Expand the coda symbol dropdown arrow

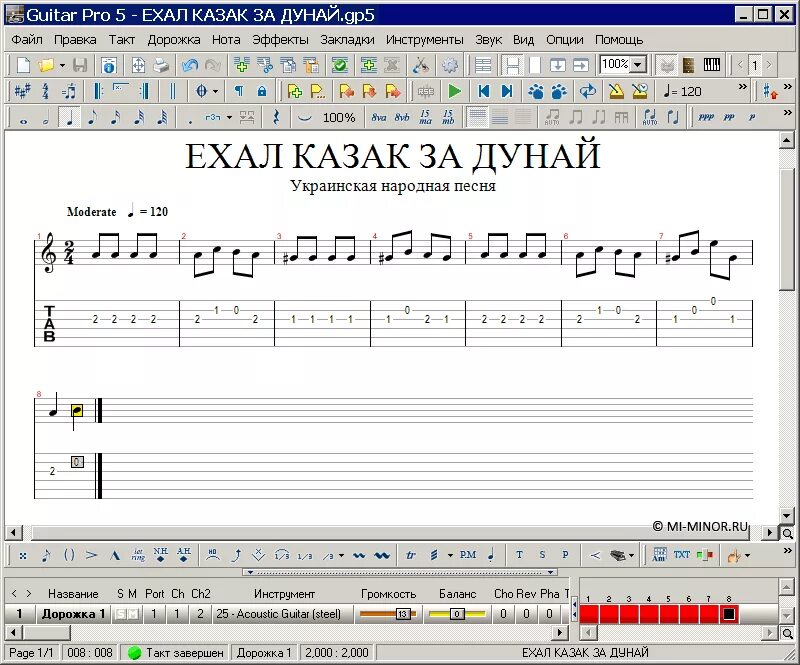tap(215, 92)
